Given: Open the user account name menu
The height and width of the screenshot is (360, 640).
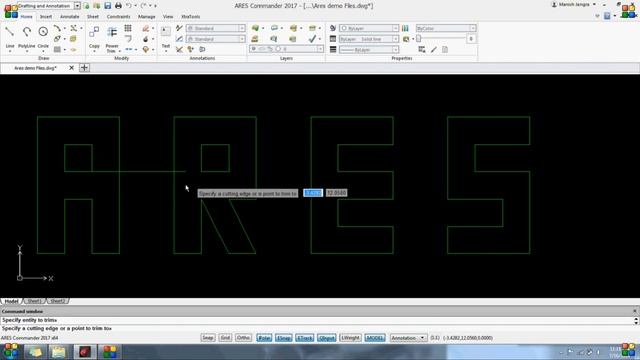Looking at the screenshot, I should pyautogui.click(x=573, y=4).
